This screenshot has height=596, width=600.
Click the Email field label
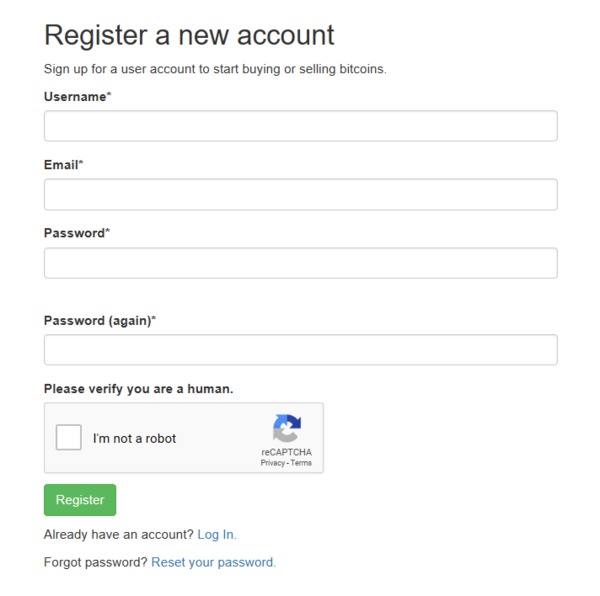click(x=63, y=165)
